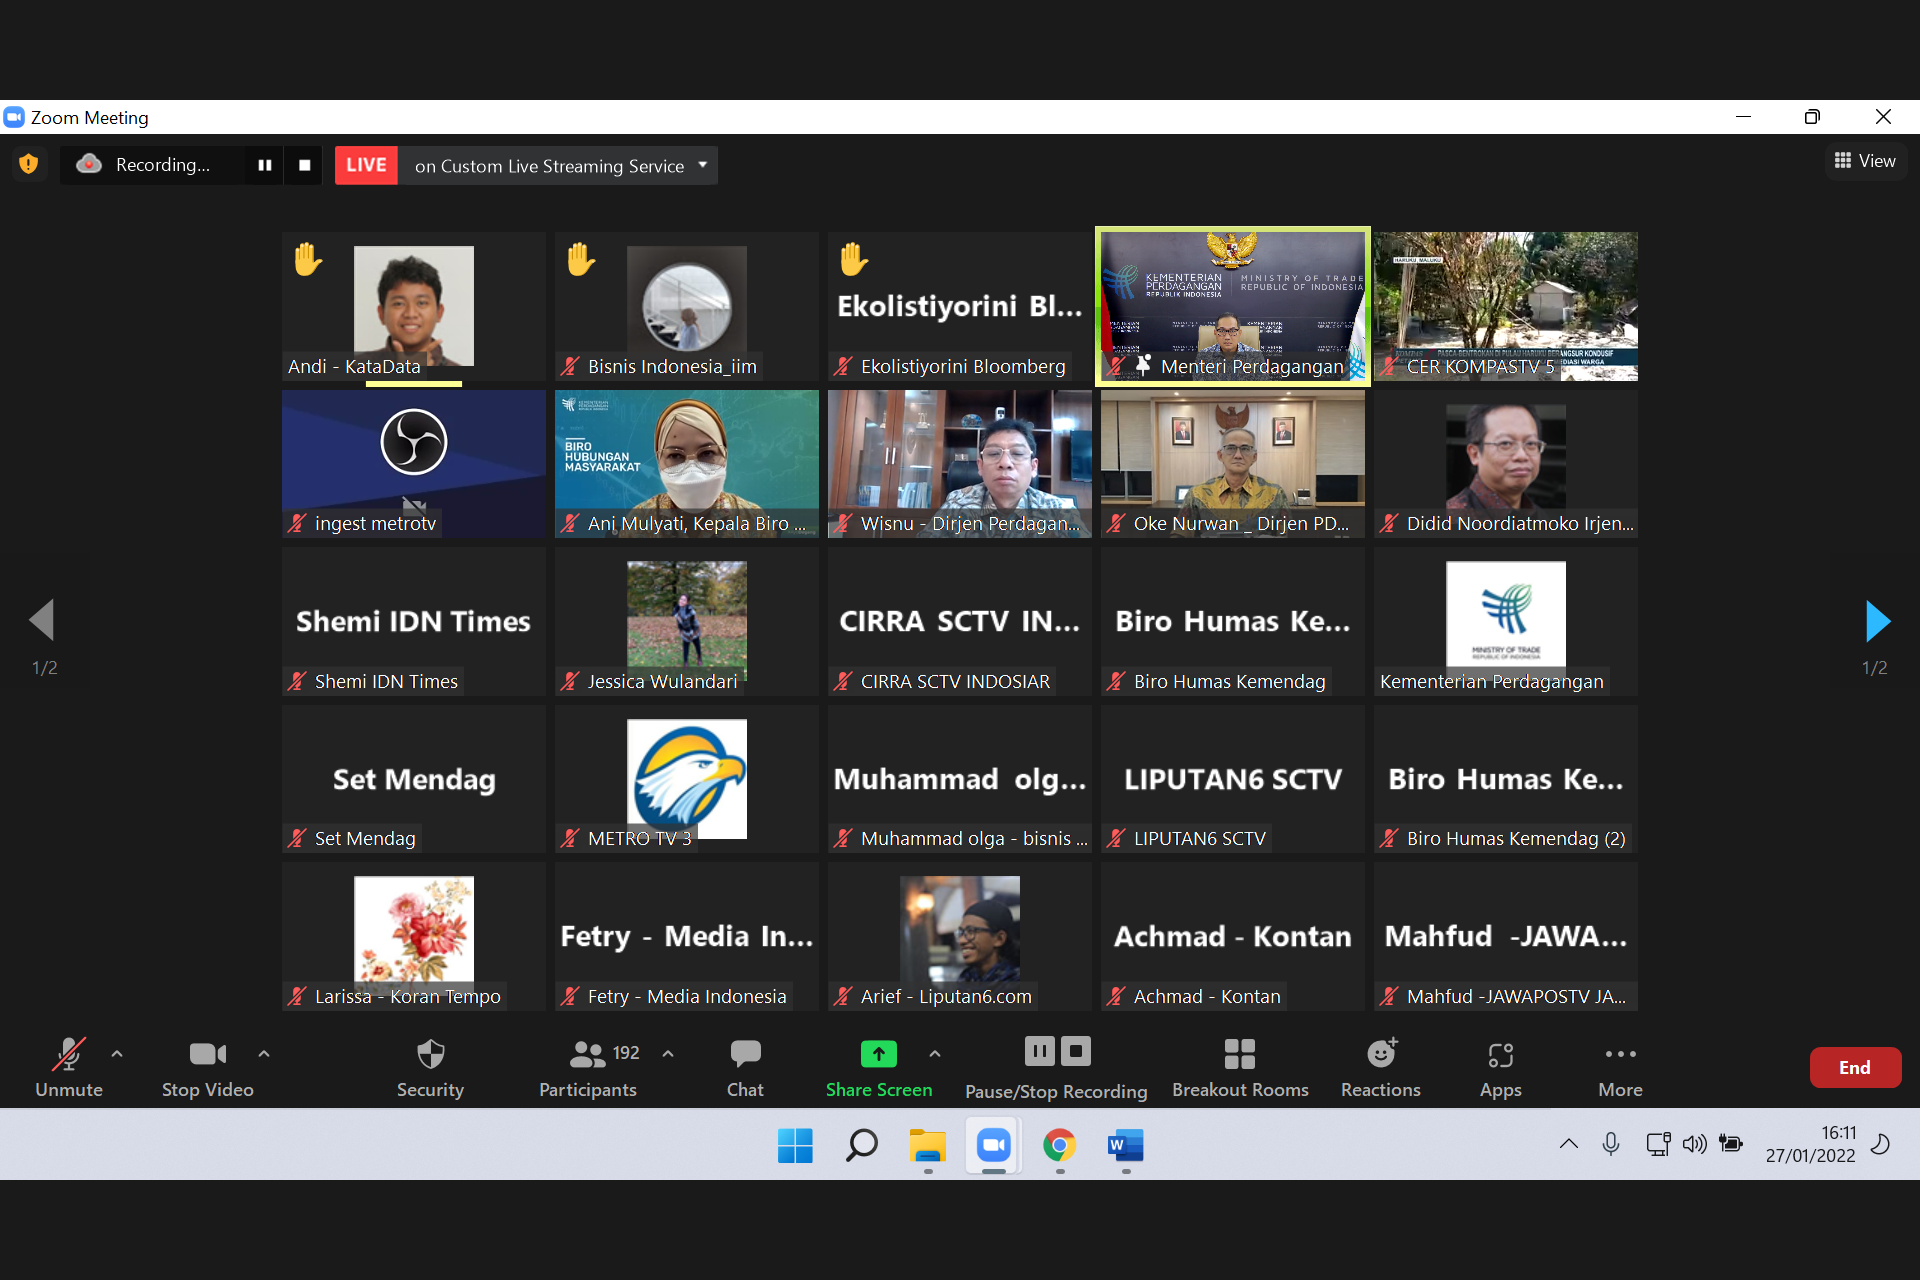Pause the recording in top bar

(265, 165)
